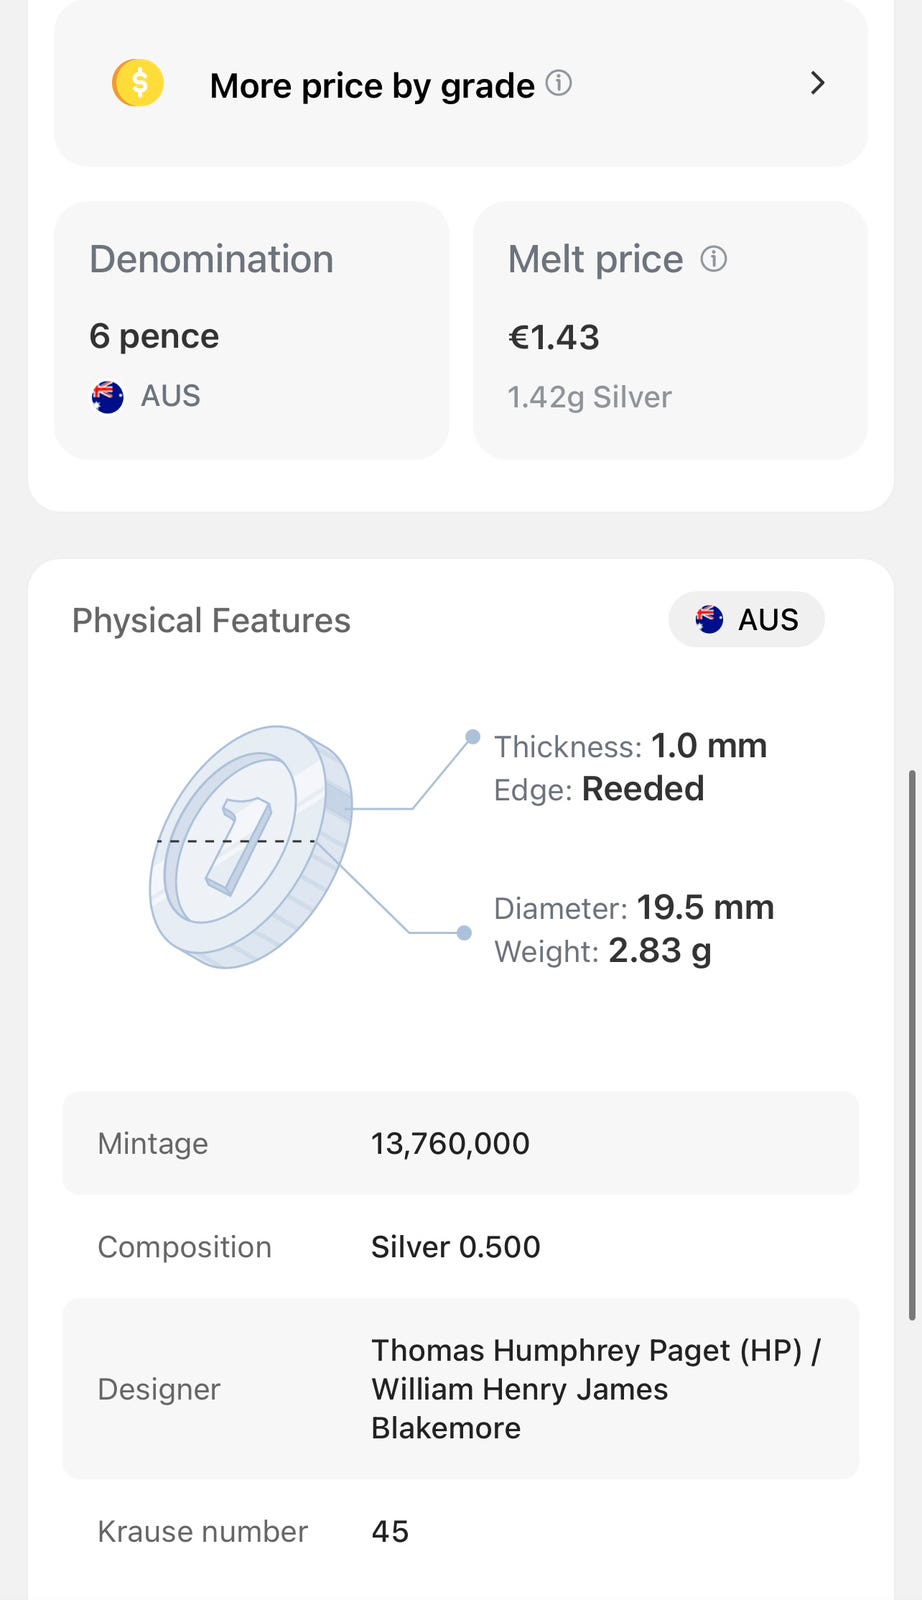
Task: Expand More price by grade chevron
Action: point(817,83)
